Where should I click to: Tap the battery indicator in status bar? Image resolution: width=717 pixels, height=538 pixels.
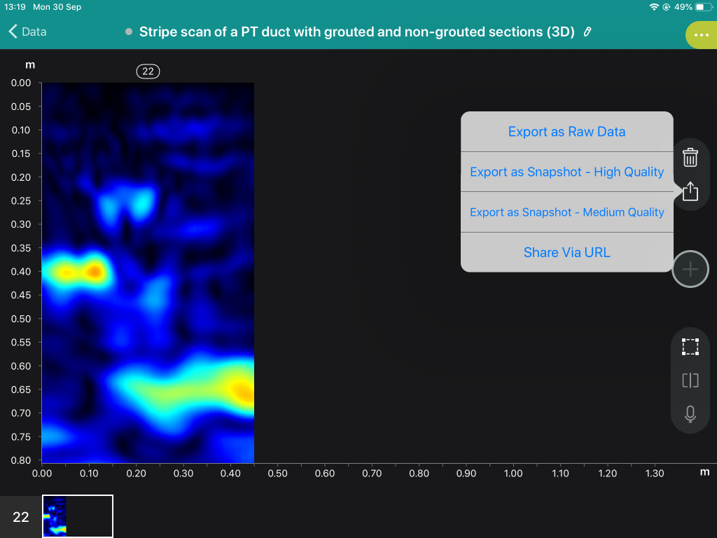703,7
